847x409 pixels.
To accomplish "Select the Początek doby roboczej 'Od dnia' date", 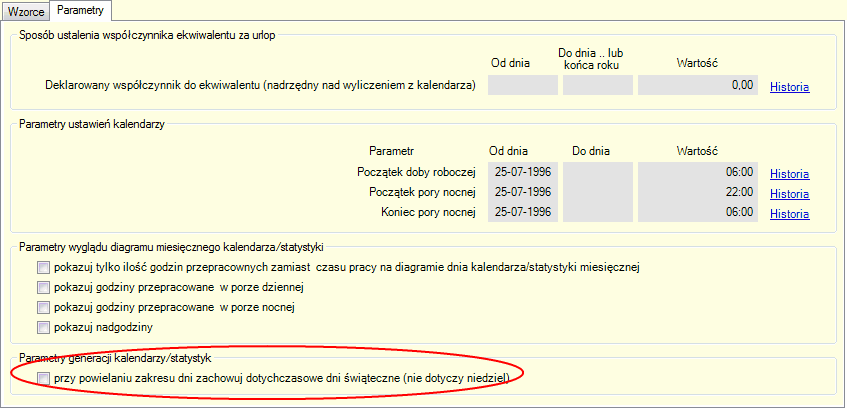I will point(522,173).
